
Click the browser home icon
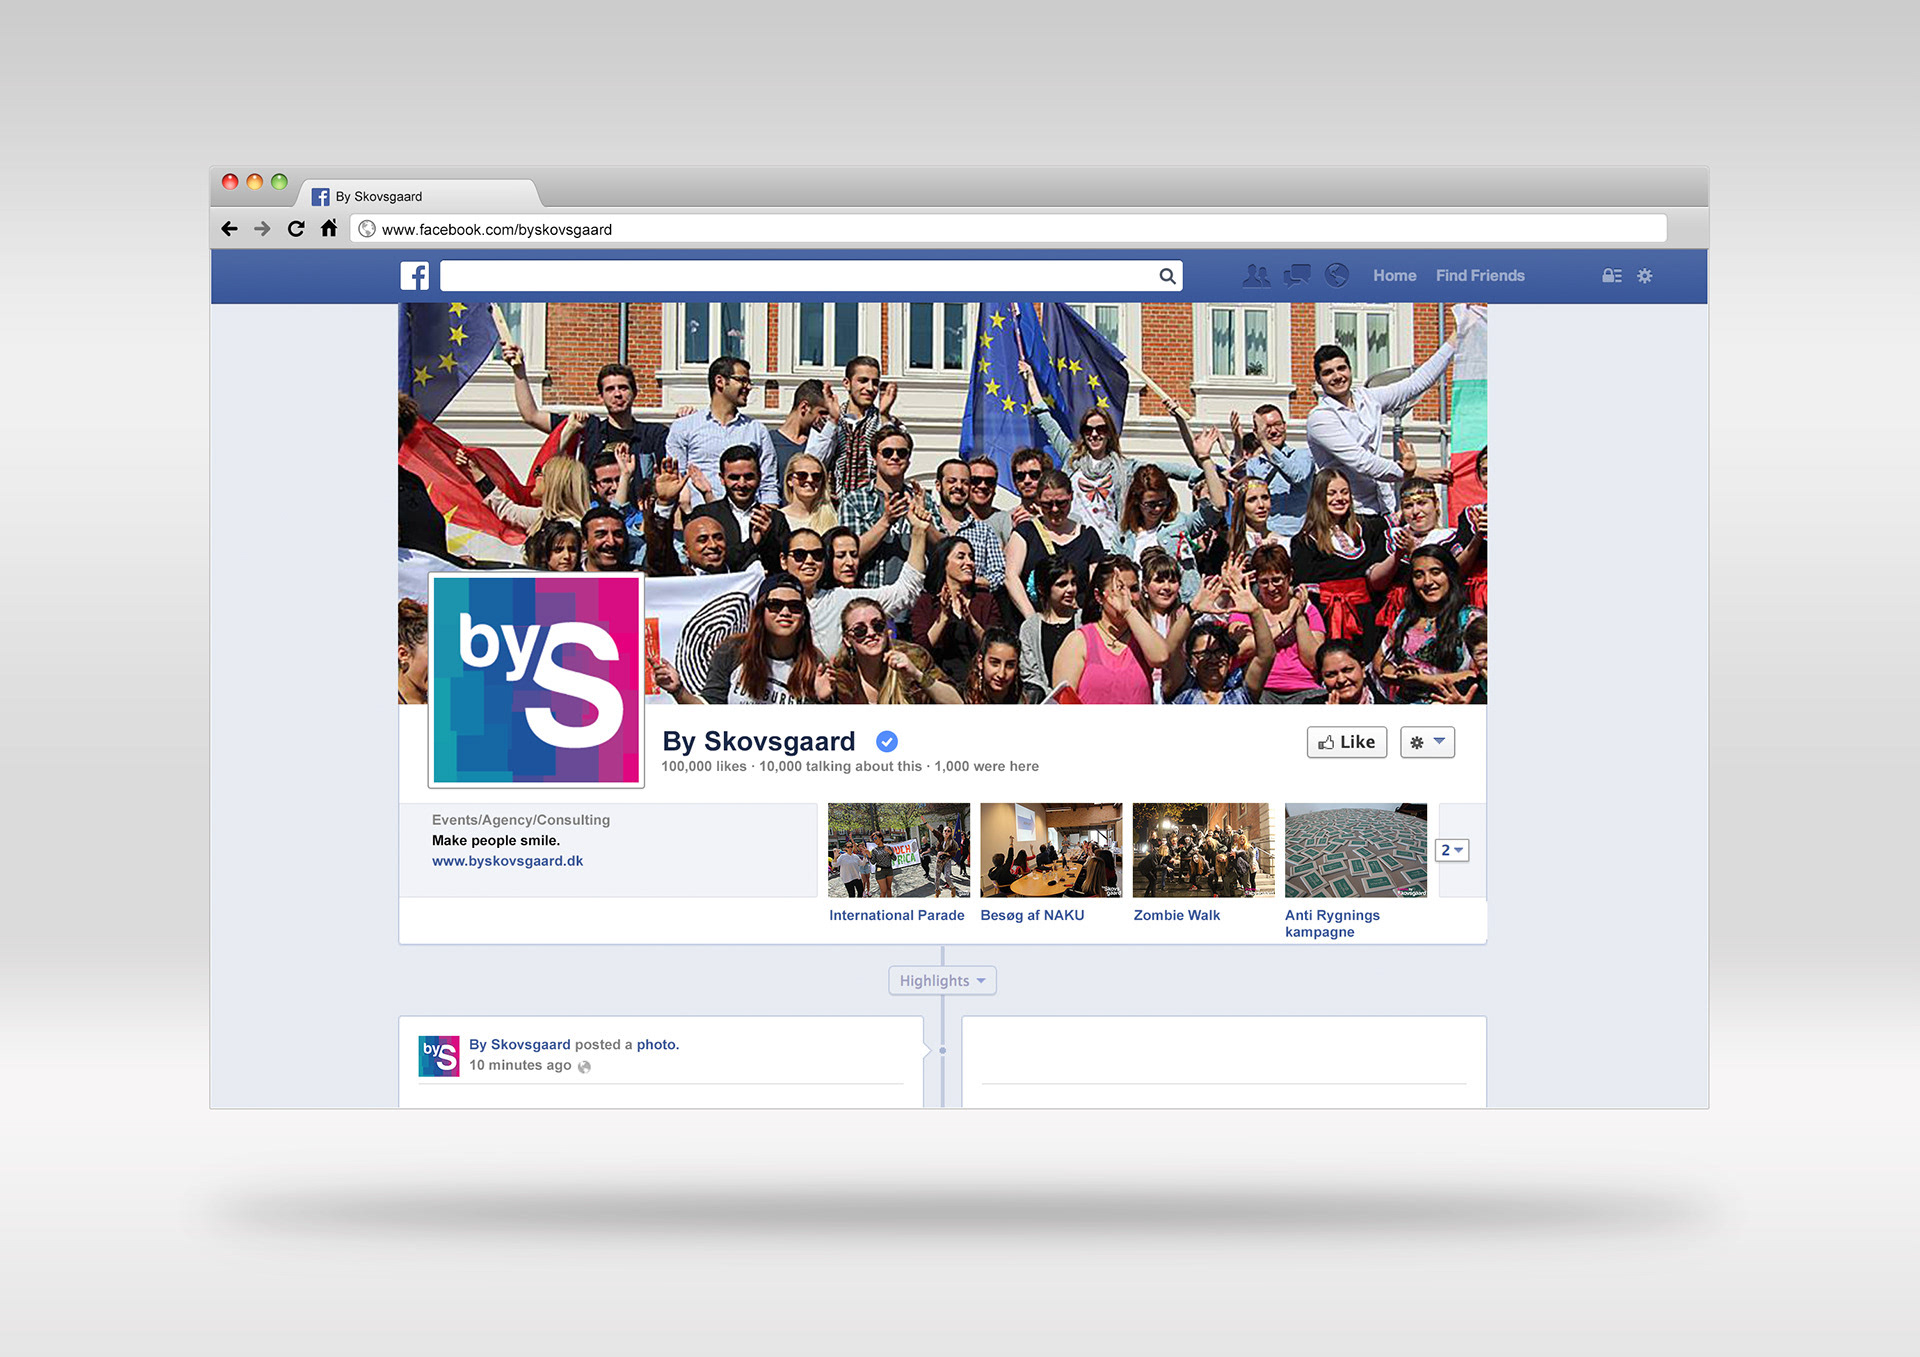pyautogui.click(x=329, y=228)
